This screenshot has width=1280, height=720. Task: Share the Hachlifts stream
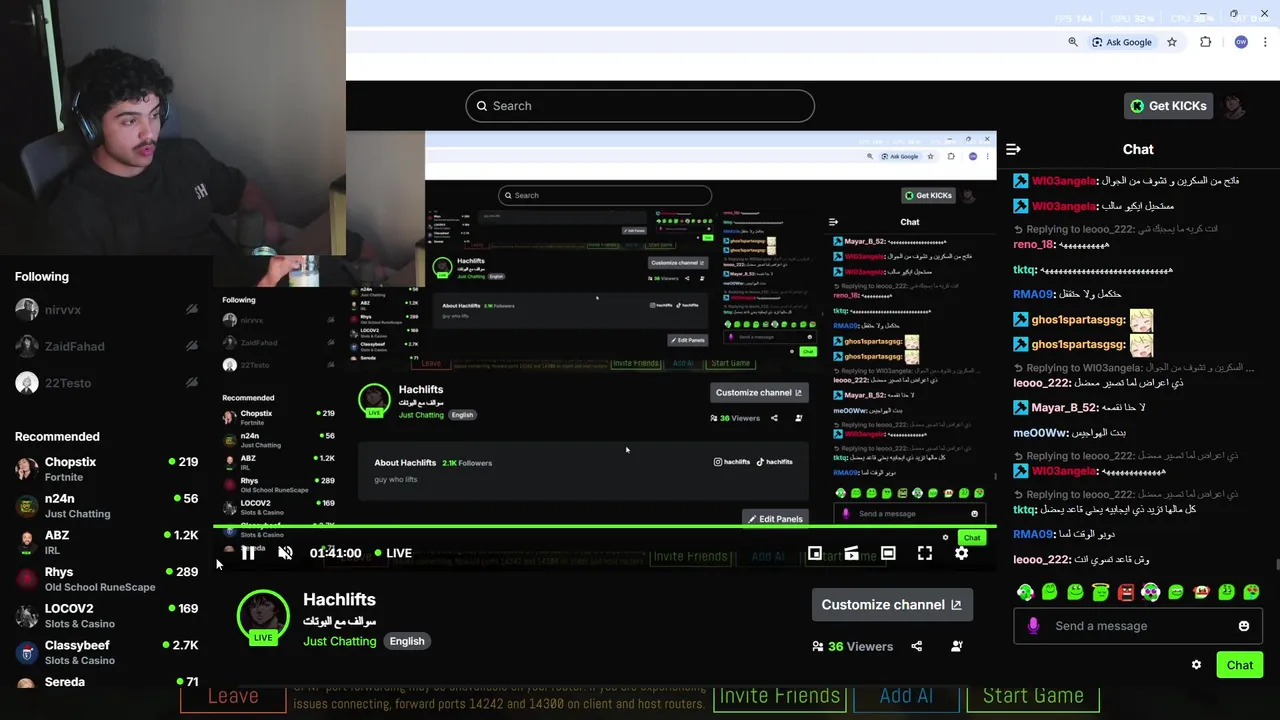[x=917, y=647]
